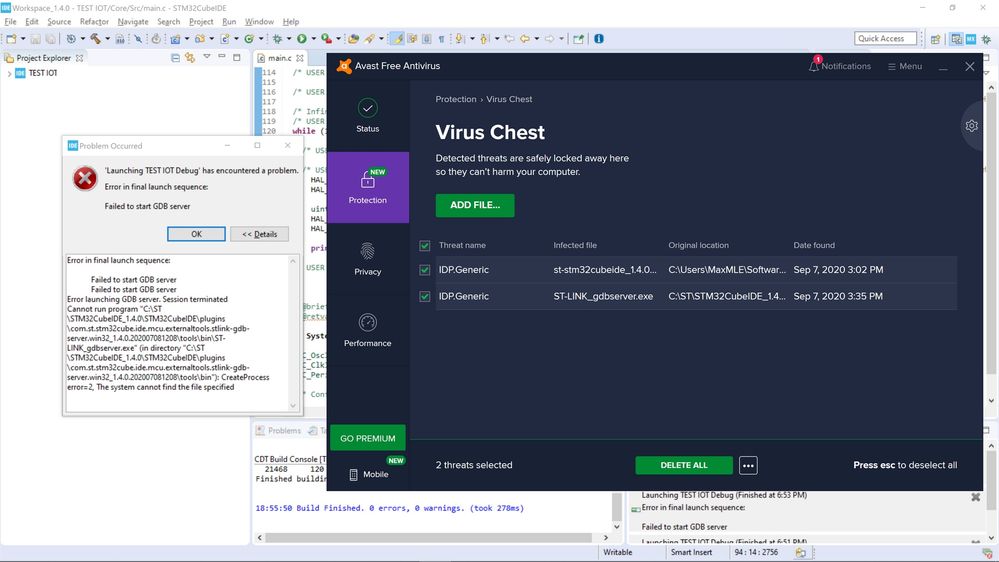Click the Quick Access search field

click(885, 39)
